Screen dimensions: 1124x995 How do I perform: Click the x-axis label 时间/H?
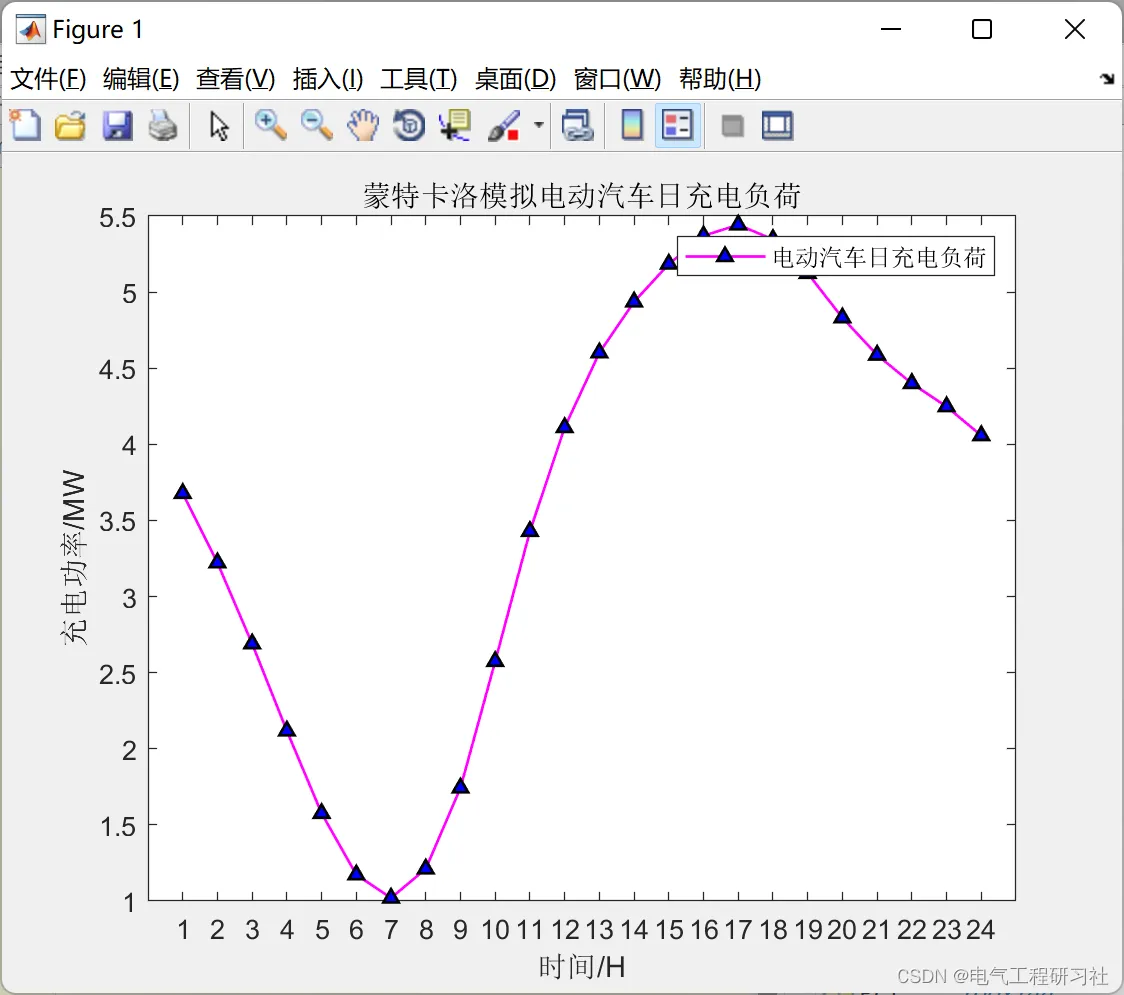(581, 966)
